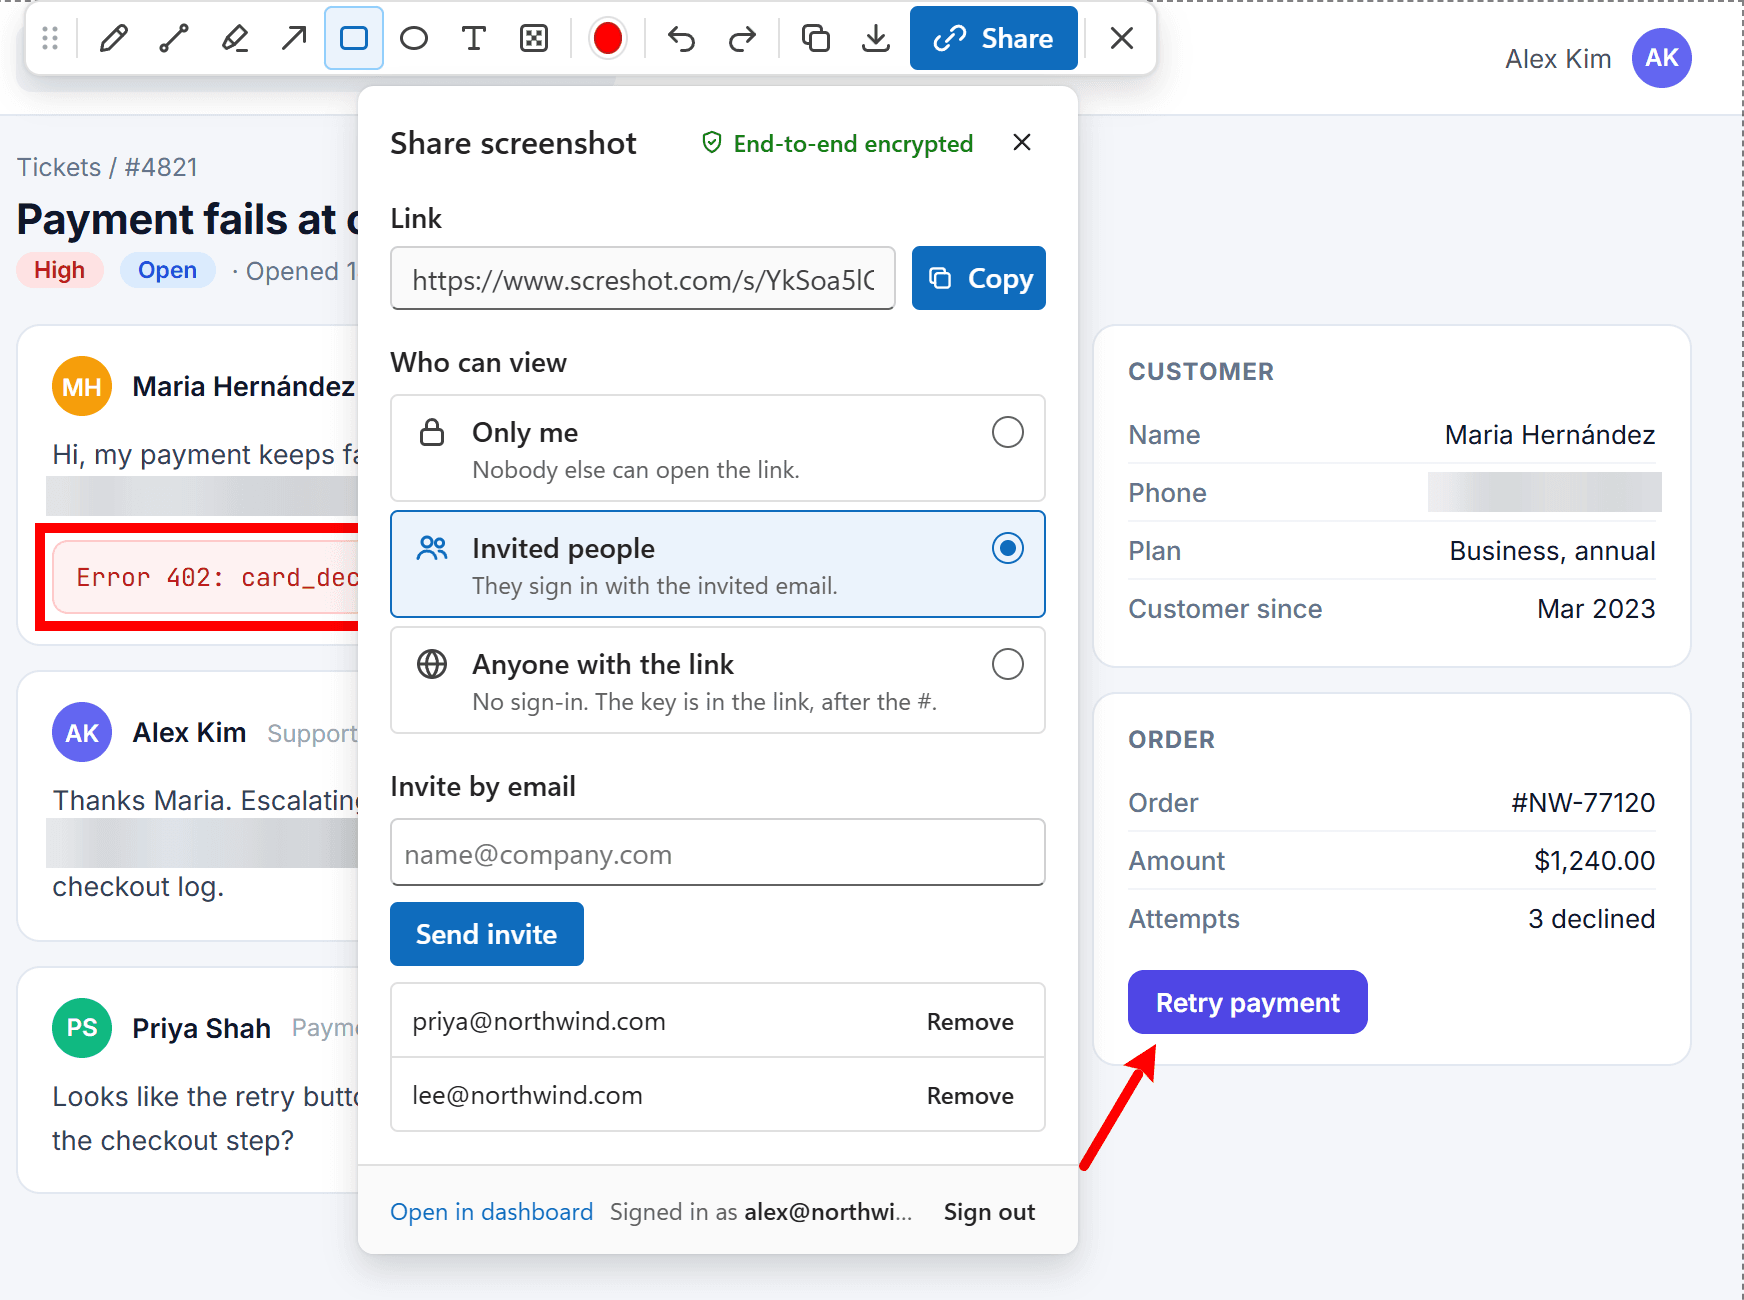This screenshot has width=1744, height=1300.
Task: Click the Share button in toolbar
Action: pos(994,38)
